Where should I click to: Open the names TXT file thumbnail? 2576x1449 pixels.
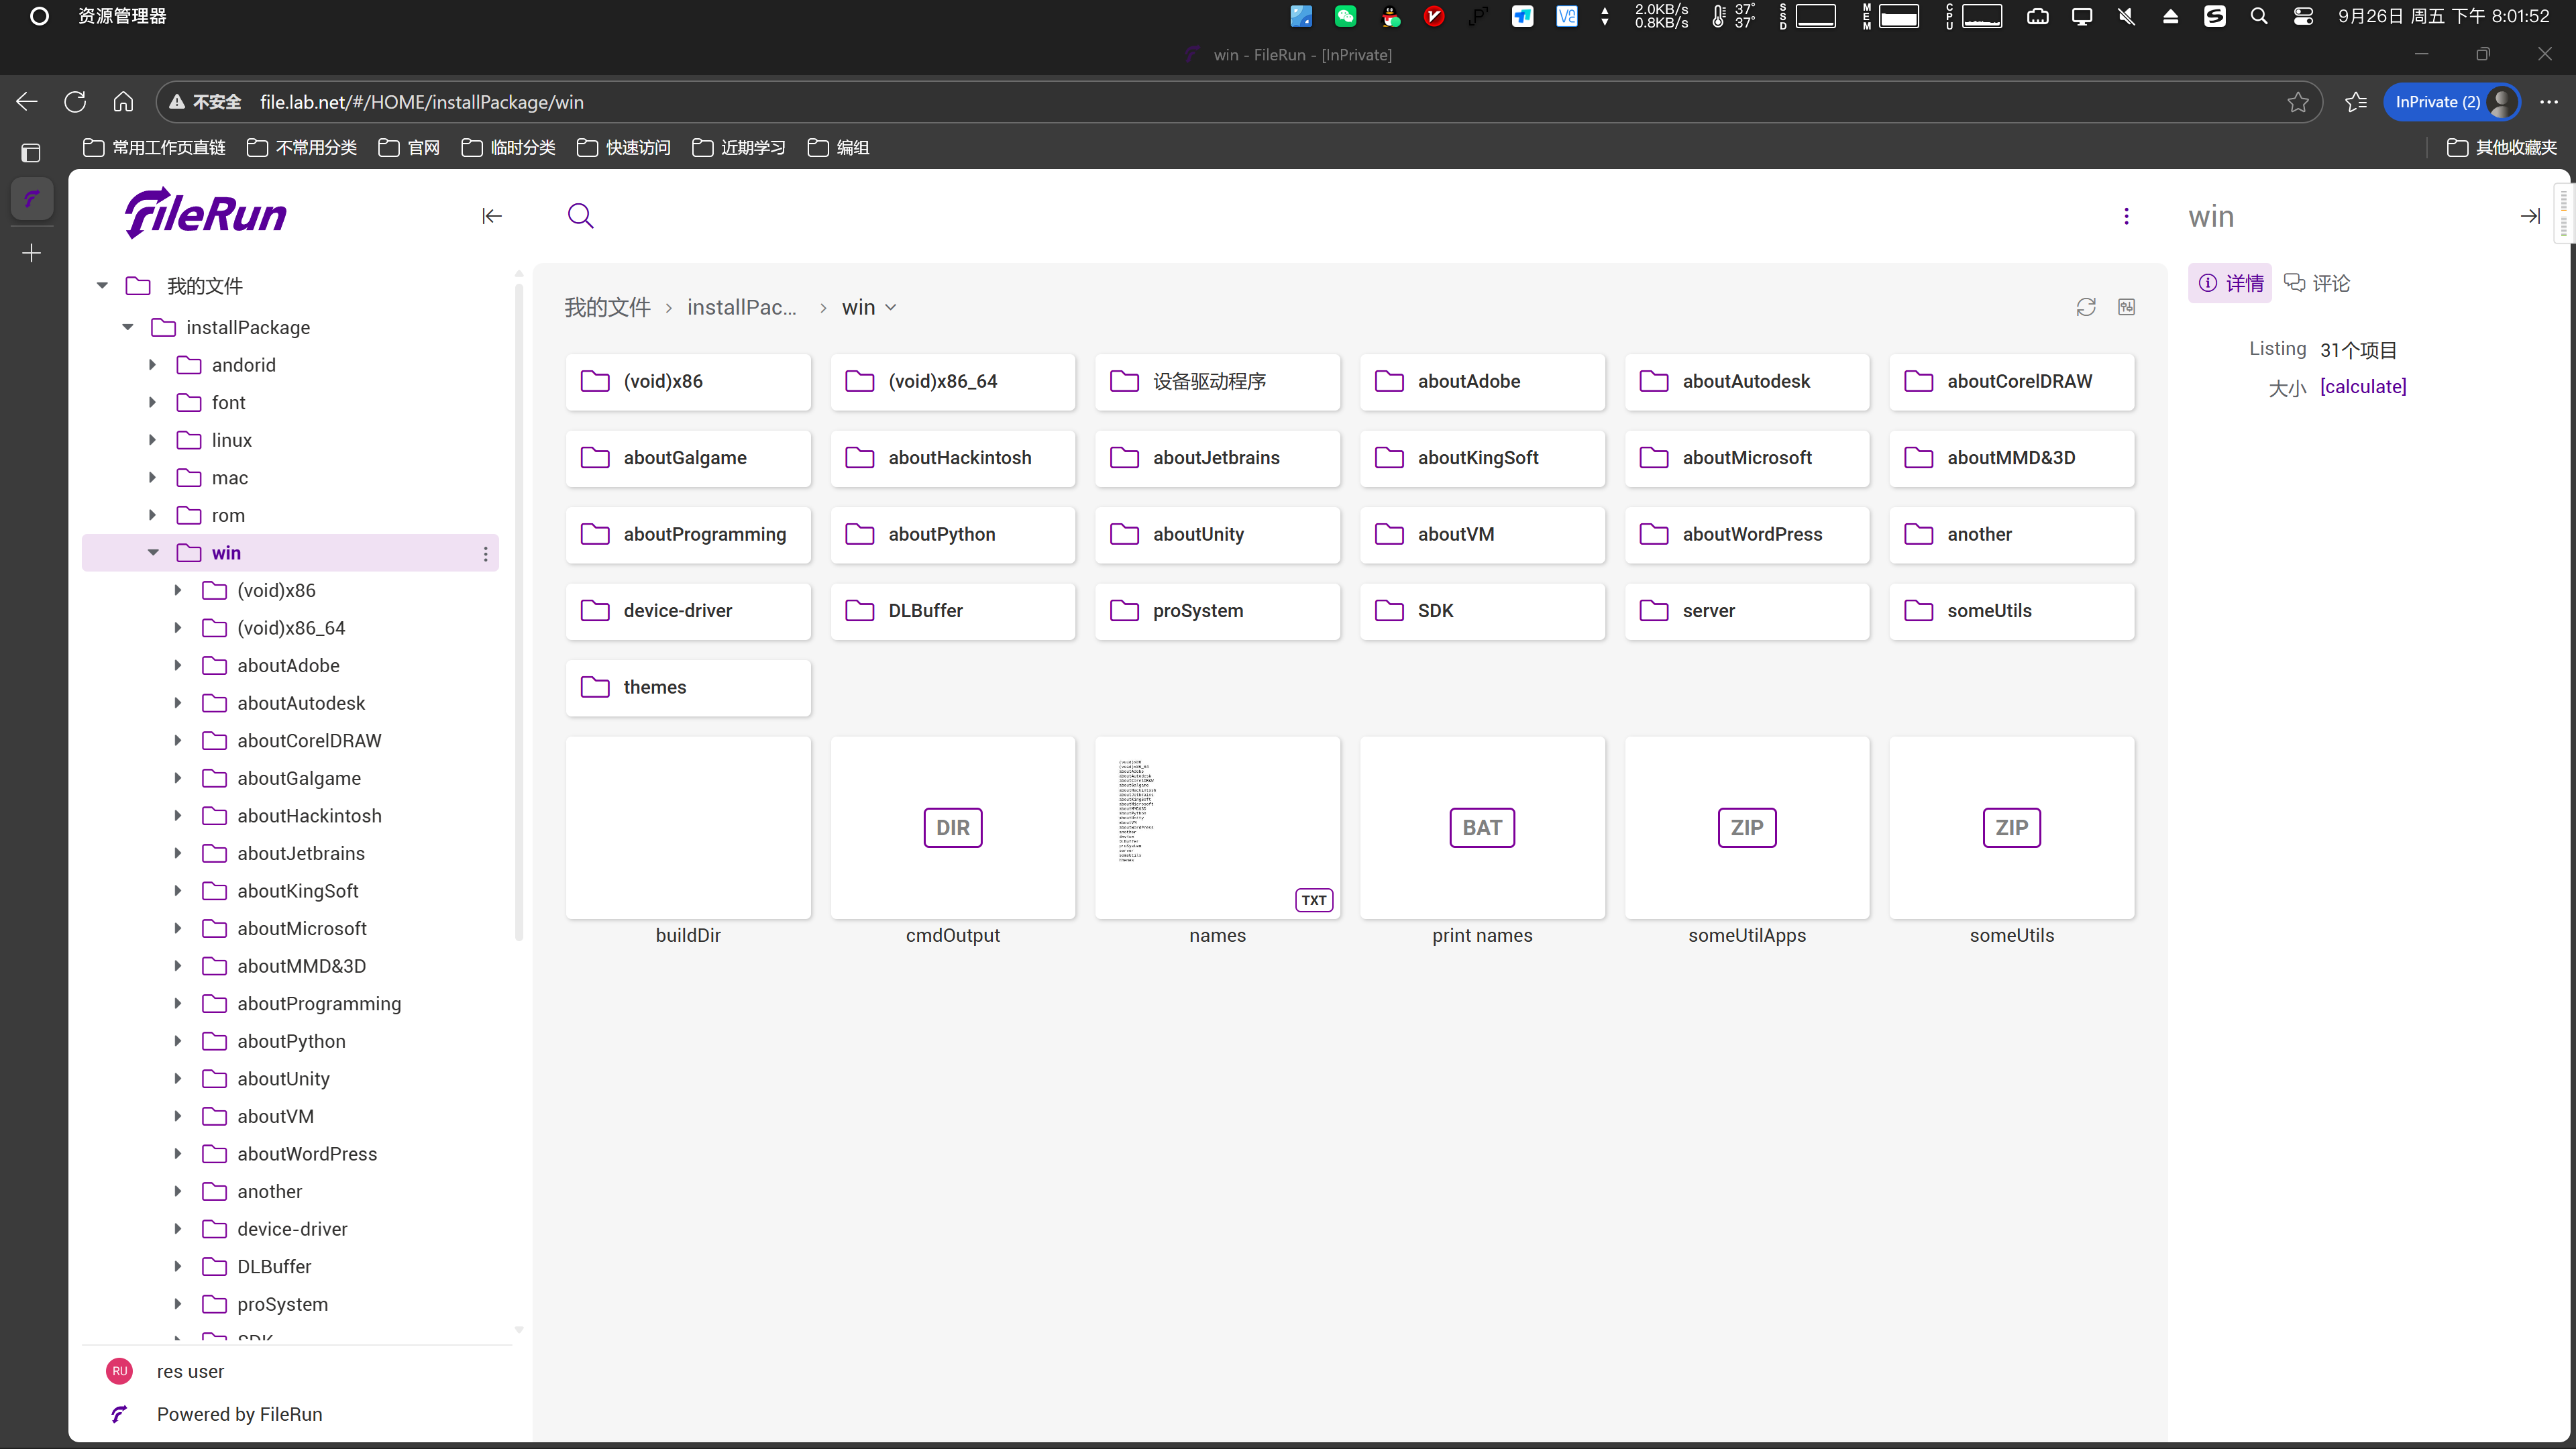coord(1217,827)
